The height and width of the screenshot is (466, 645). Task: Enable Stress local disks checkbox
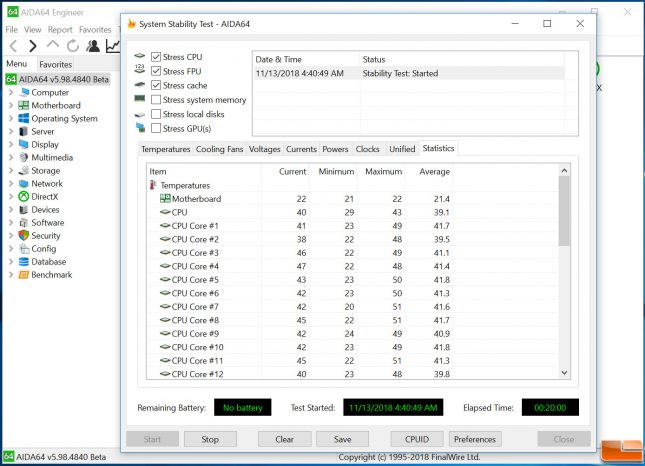(156, 114)
